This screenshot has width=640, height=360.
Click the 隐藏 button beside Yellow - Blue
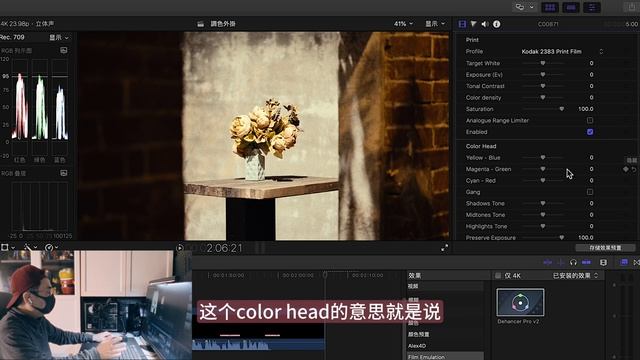click(x=631, y=160)
